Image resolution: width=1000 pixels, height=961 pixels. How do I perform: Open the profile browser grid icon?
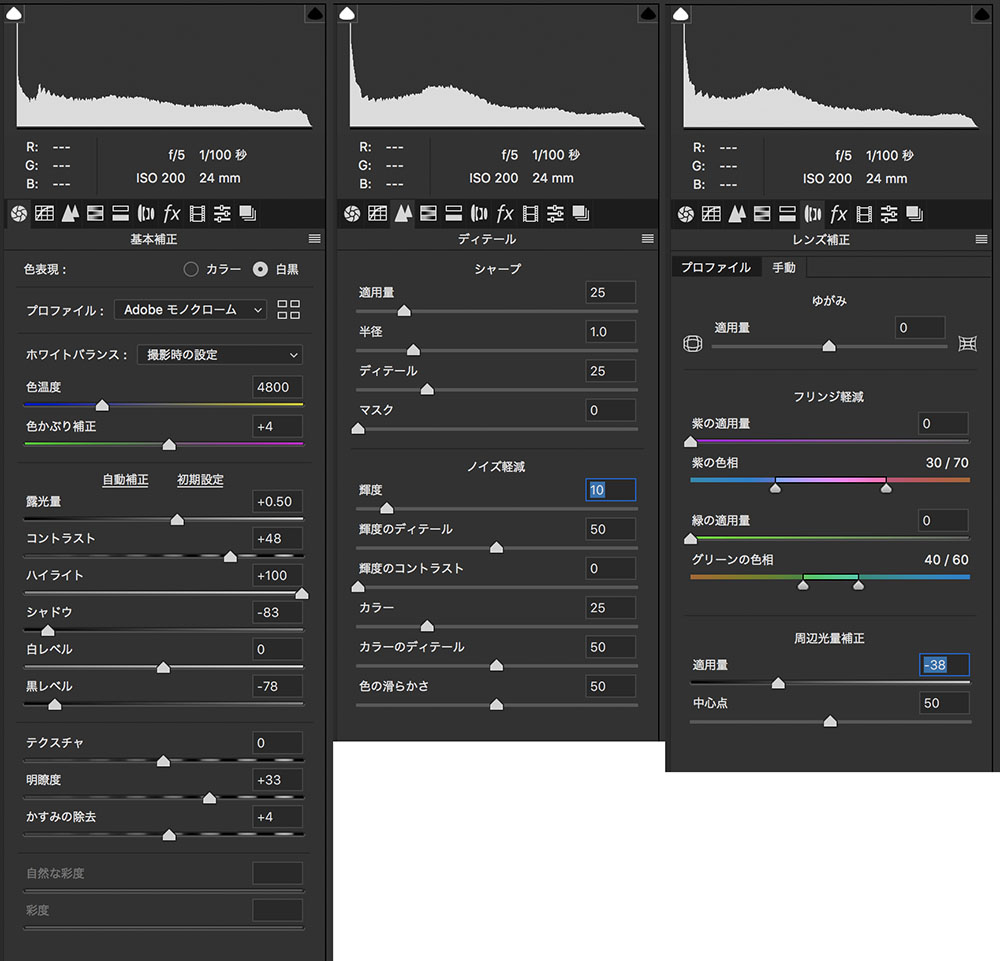pyautogui.click(x=288, y=310)
